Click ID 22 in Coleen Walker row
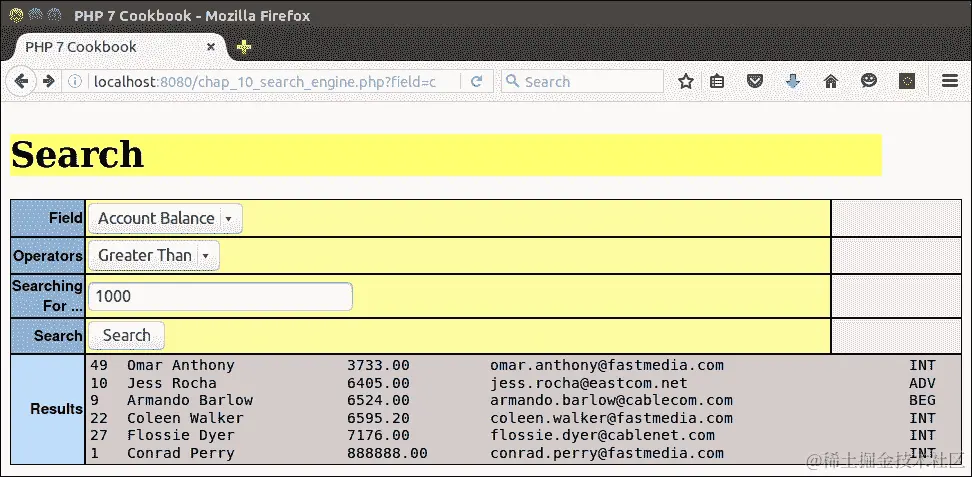Screen dimensions: 972x477 (x=99, y=418)
